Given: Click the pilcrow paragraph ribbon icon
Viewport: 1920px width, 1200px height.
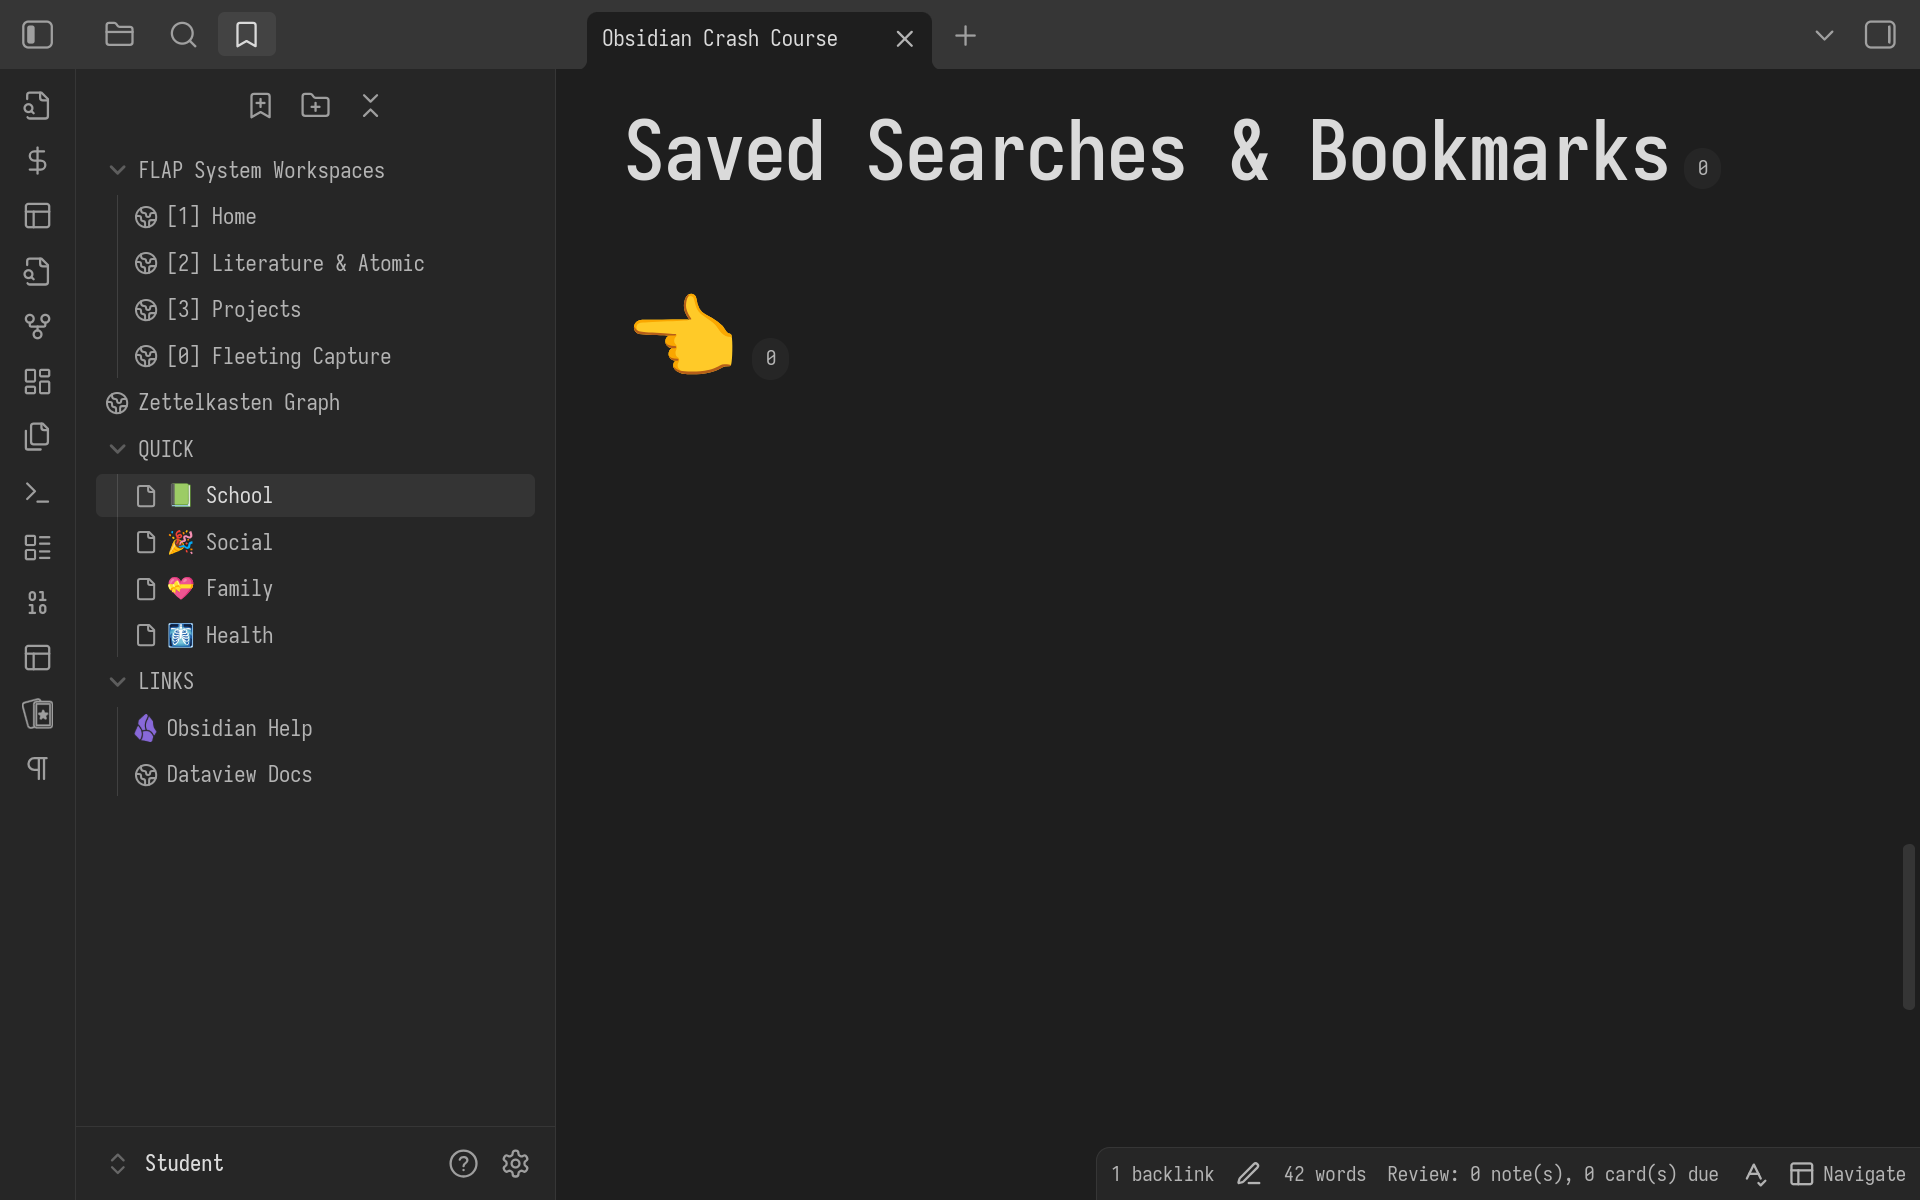Looking at the screenshot, I should [38, 768].
